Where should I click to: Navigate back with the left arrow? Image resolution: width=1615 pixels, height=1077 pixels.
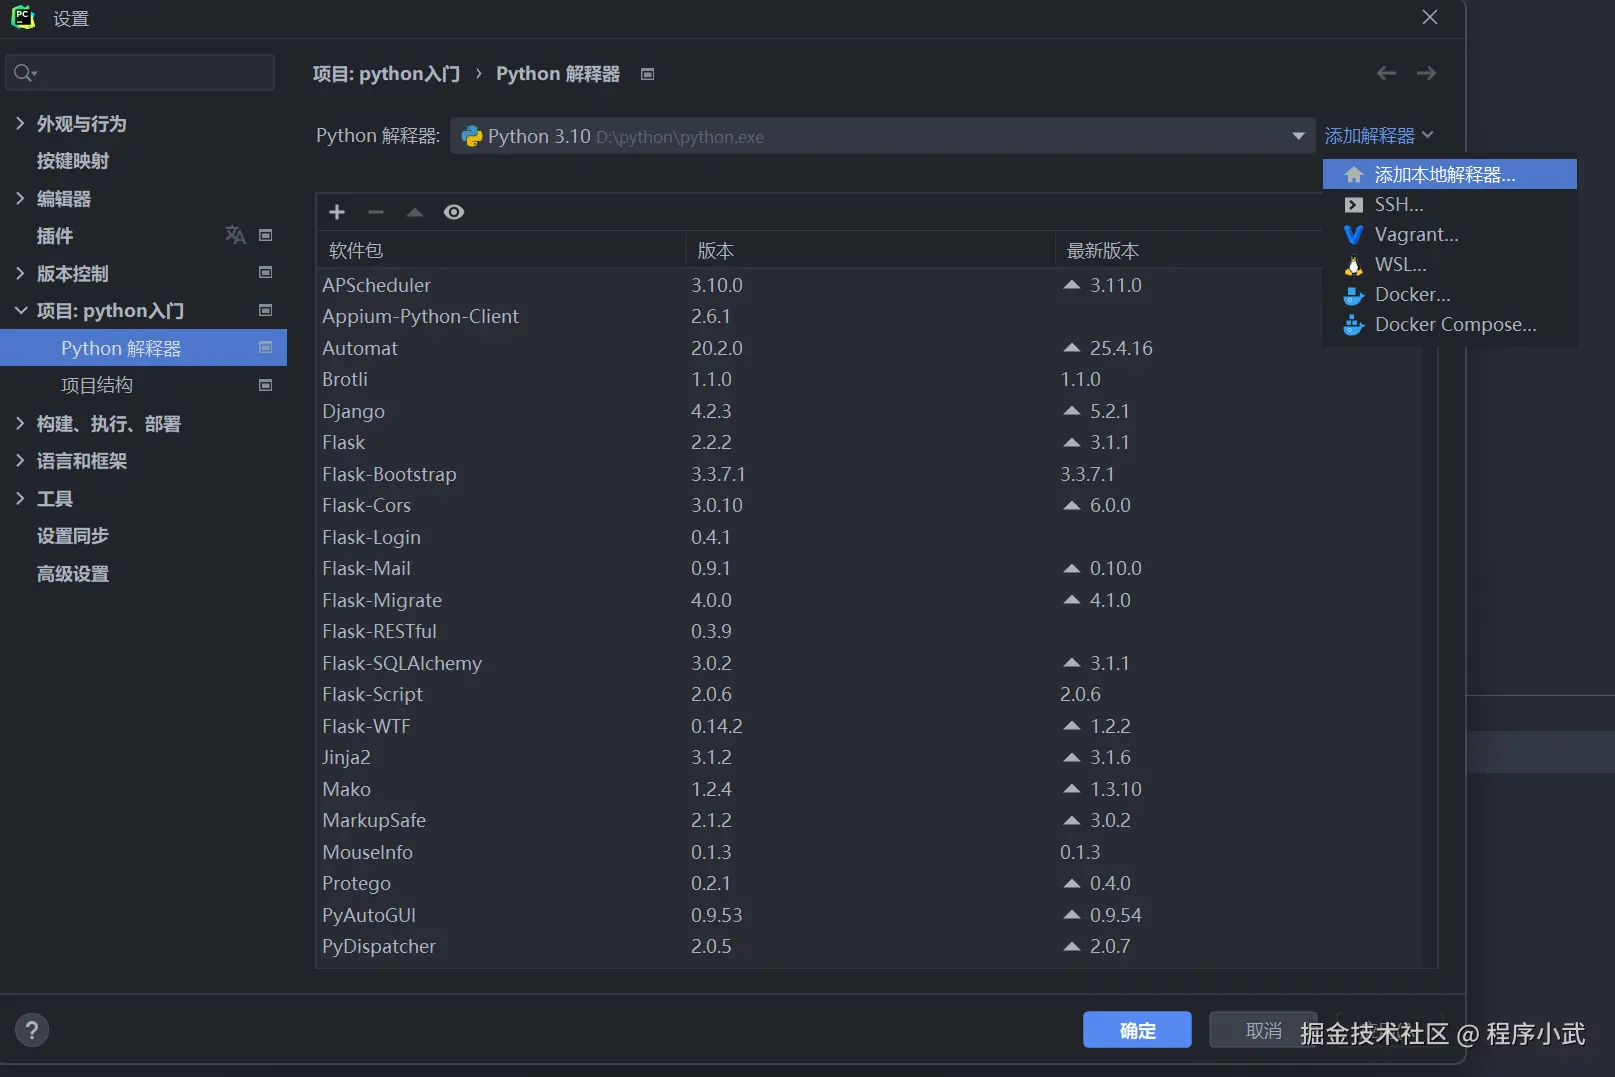(x=1386, y=73)
